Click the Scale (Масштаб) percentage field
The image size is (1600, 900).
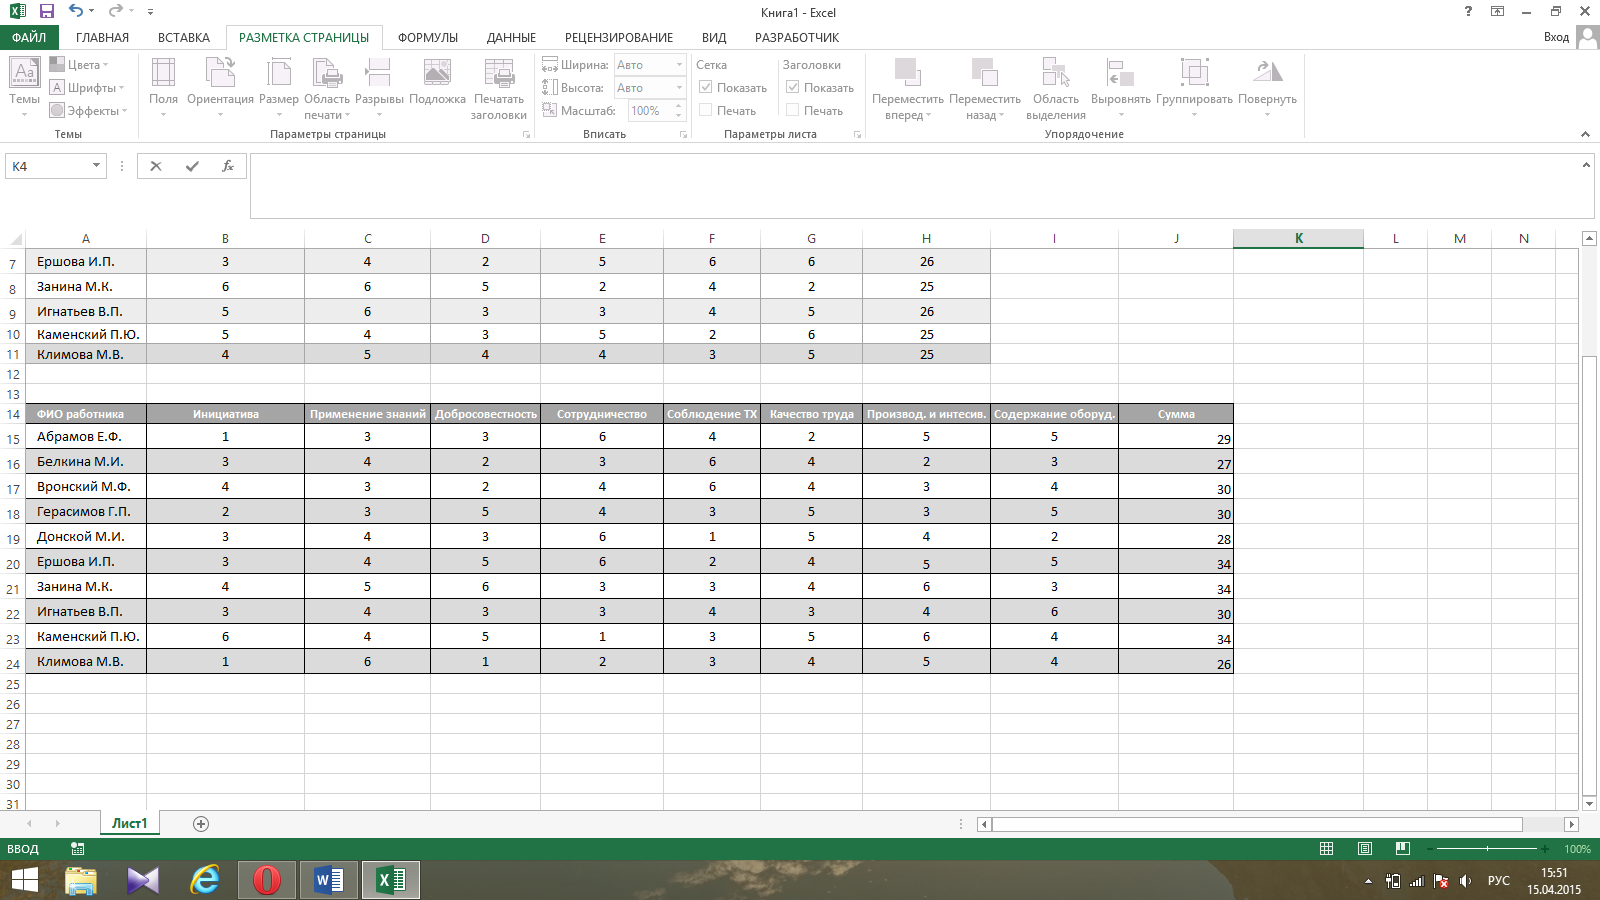[x=650, y=111]
